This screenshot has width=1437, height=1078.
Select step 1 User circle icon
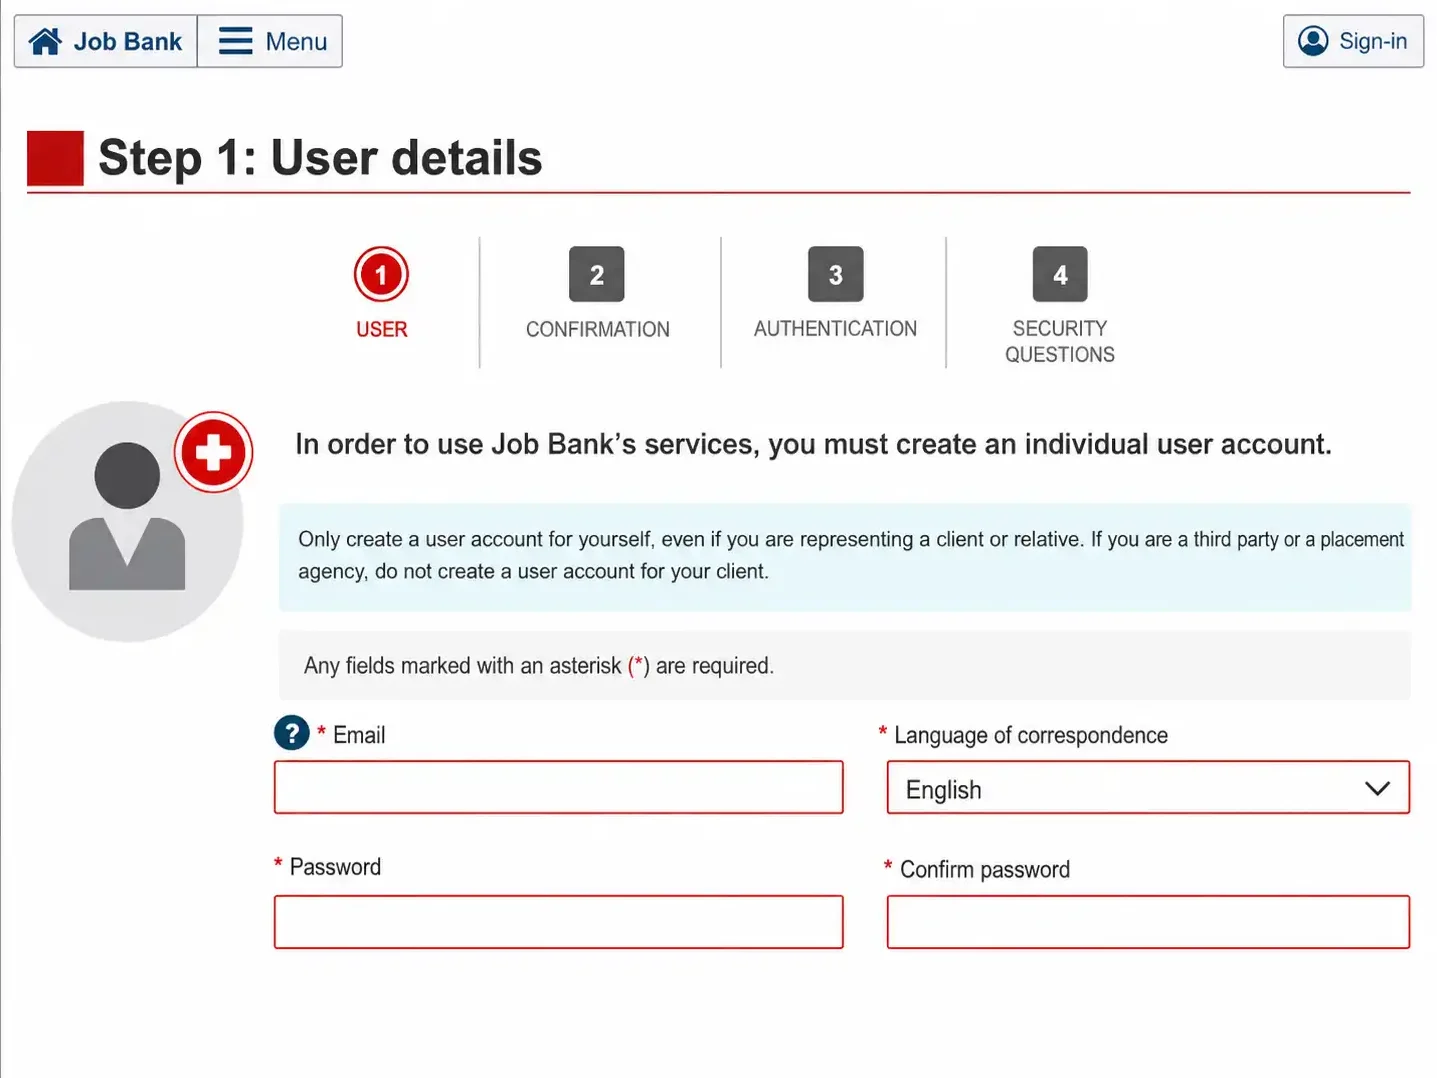point(381,274)
